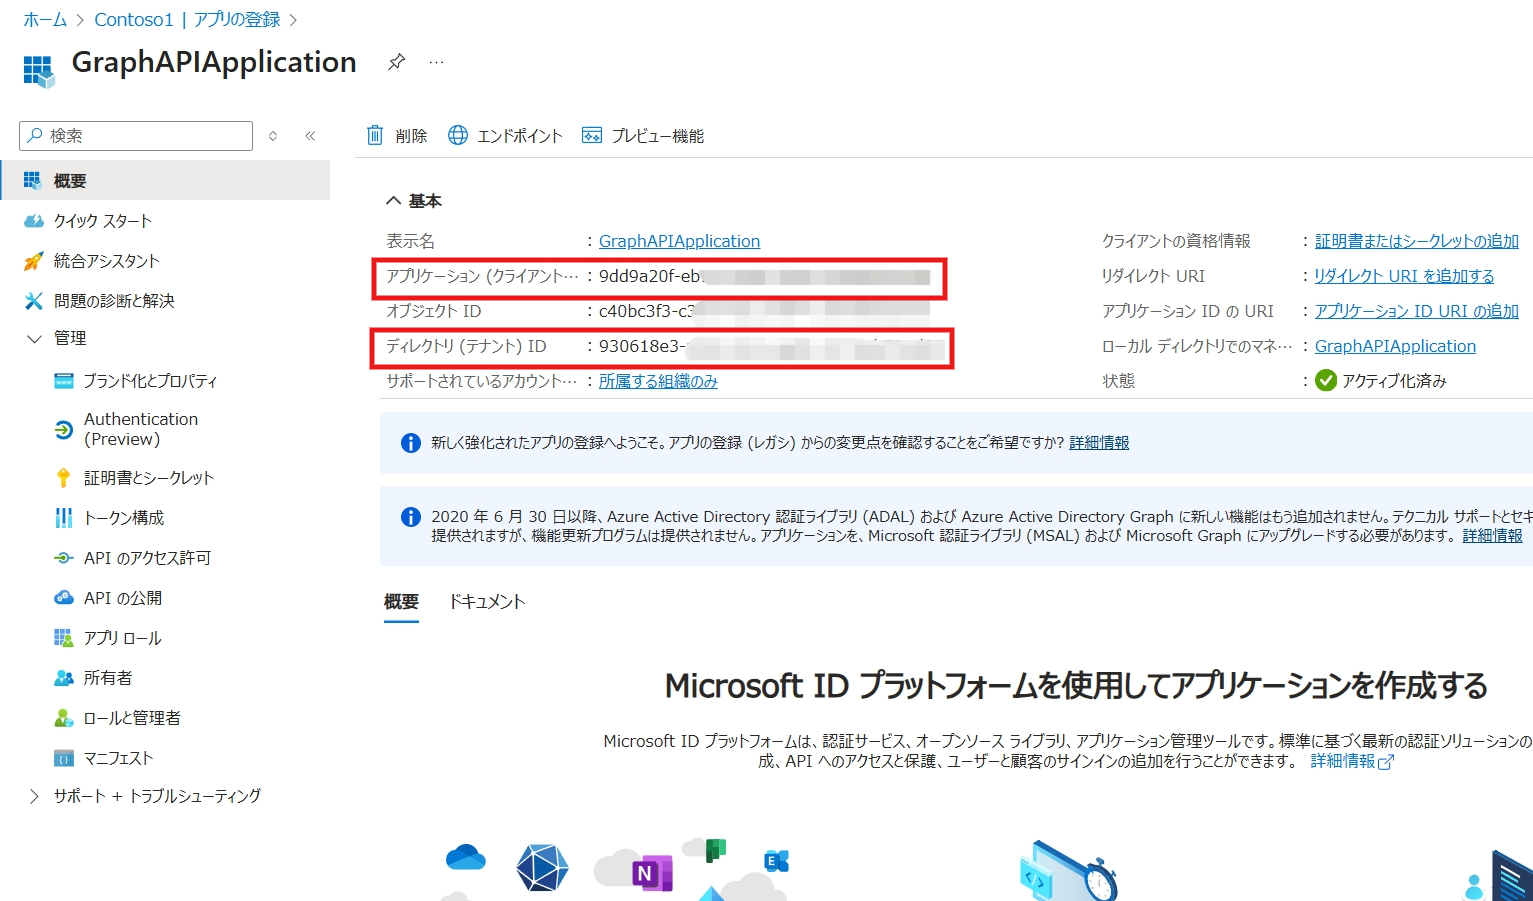Select the アプリ ロール sidebar item

point(122,637)
